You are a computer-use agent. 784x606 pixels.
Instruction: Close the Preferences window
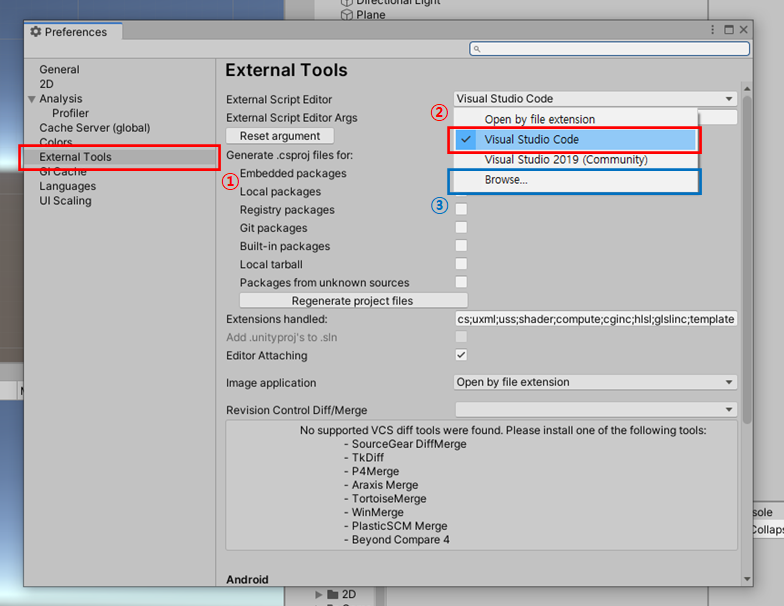[x=744, y=30]
